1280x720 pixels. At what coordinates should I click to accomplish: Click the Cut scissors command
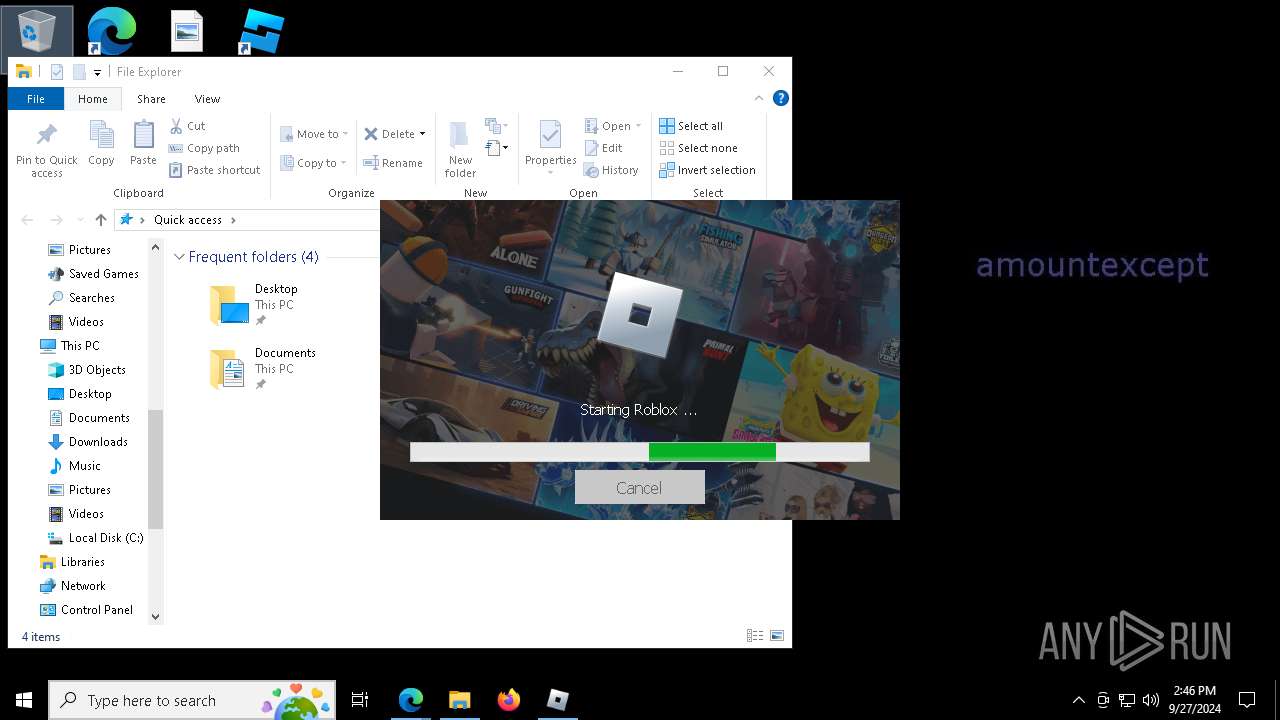[187, 126]
